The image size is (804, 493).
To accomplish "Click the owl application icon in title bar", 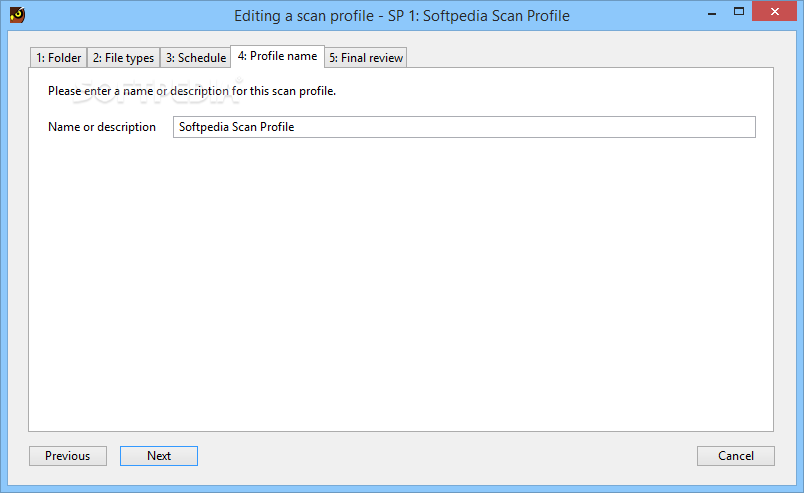I will pos(17,14).
